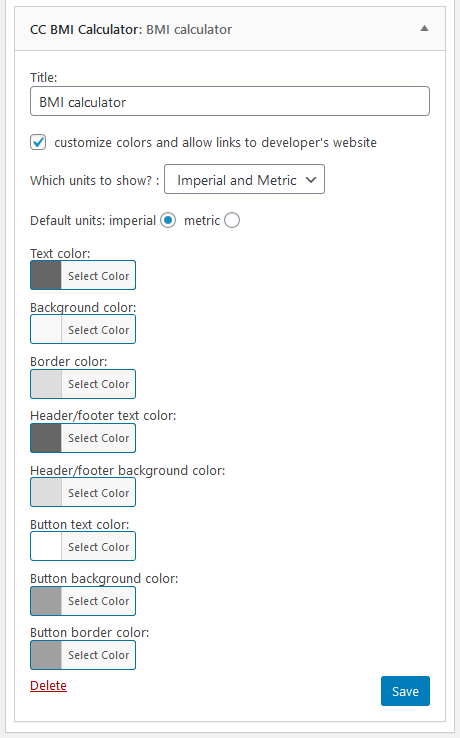Click the Header/footer text color swatch
Viewport: 460px width, 738px height.
[46, 438]
